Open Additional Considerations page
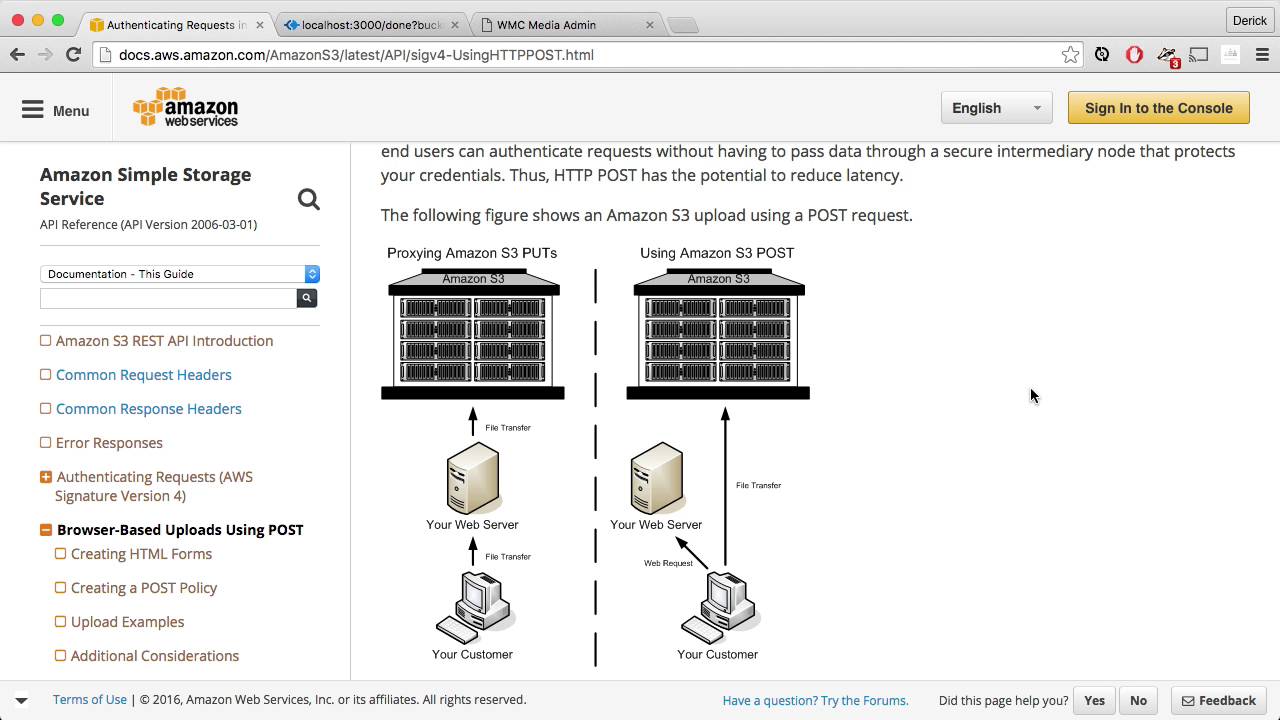The width and height of the screenshot is (1280, 720). [155, 656]
